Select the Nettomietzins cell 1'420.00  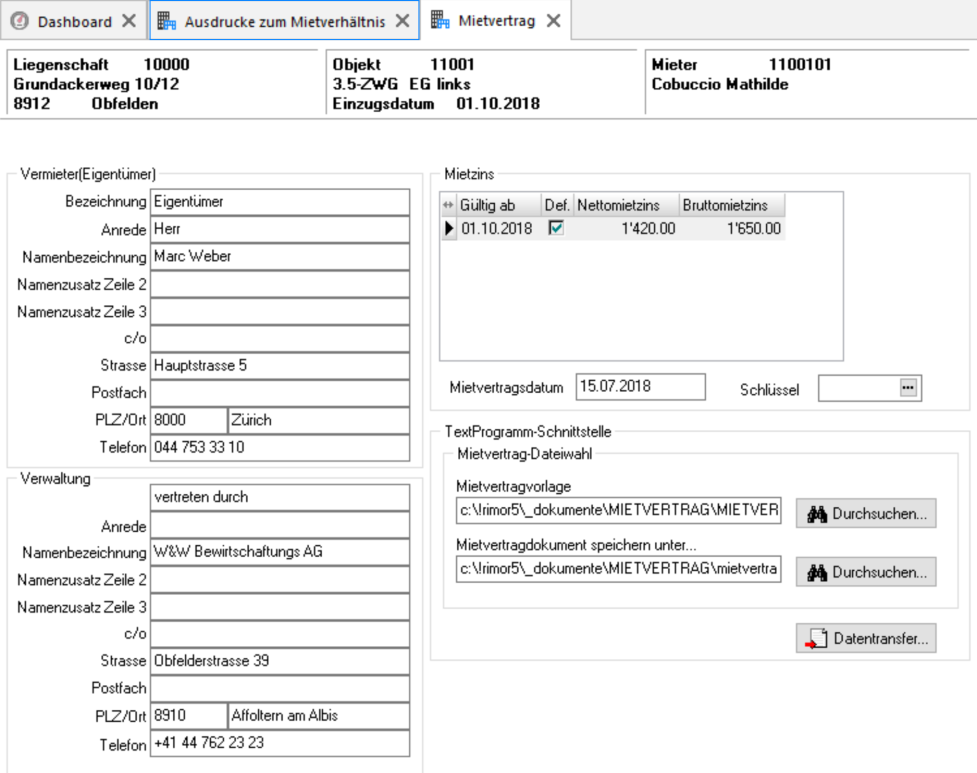[626, 229]
